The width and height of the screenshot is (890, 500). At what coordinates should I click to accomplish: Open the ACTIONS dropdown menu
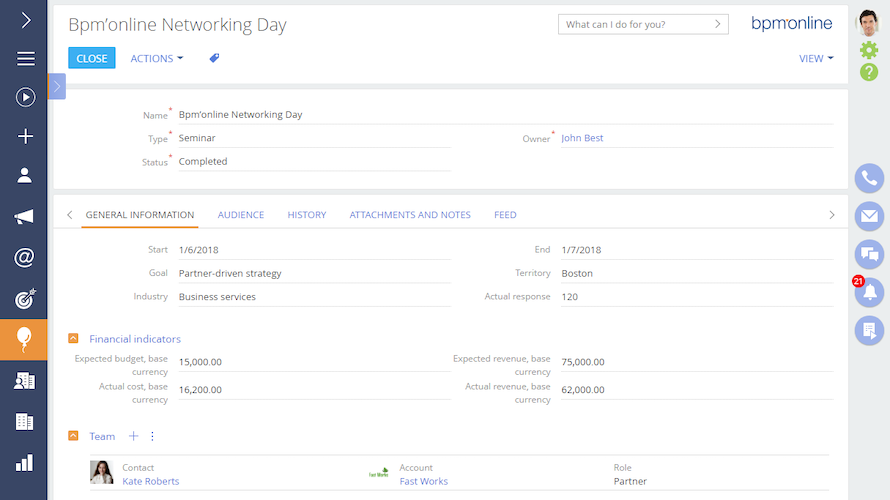pos(157,59)
